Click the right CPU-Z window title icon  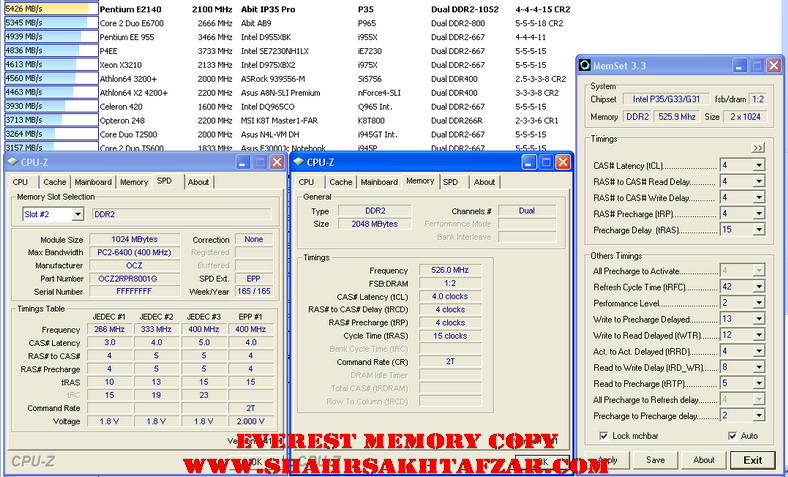point(299,162)
